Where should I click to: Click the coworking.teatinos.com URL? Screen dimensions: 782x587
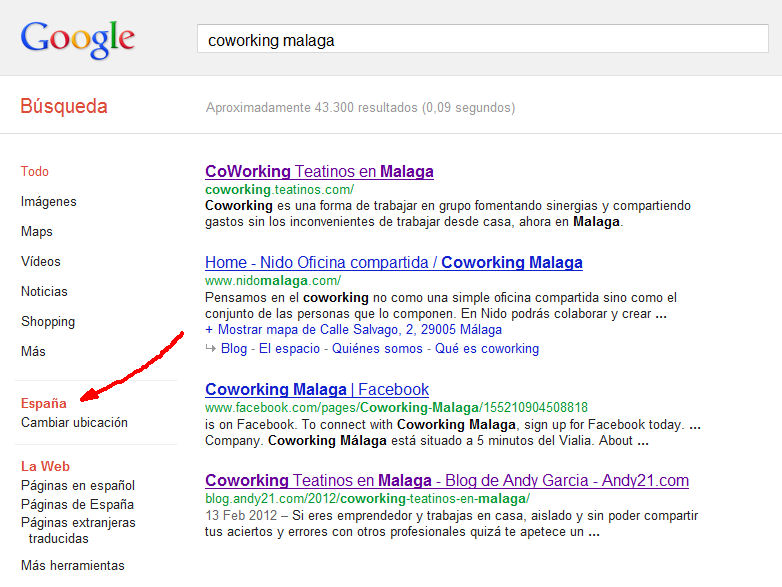[x=279, y=190]
